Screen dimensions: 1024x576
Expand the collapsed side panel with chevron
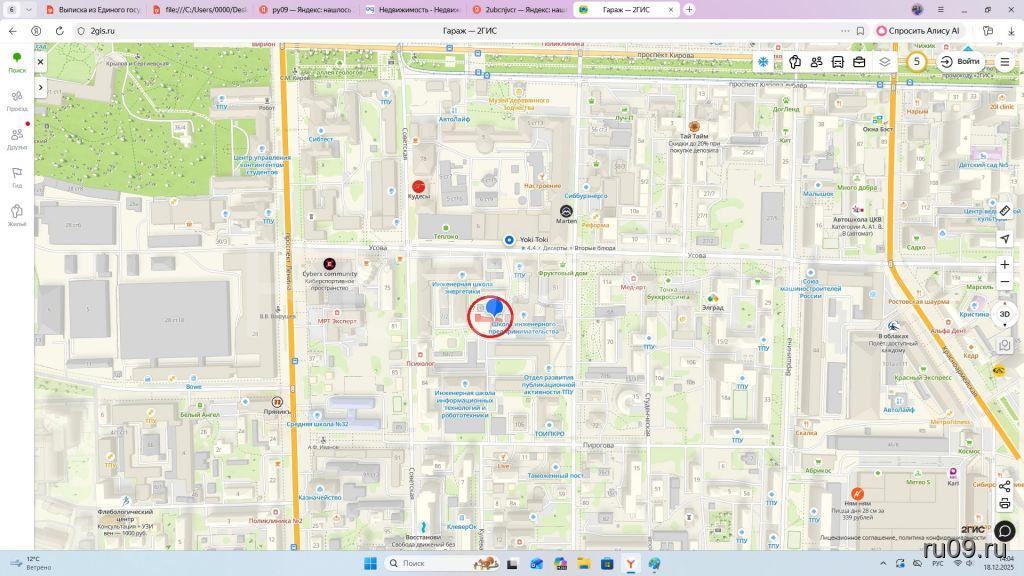(x=41, y=87)
